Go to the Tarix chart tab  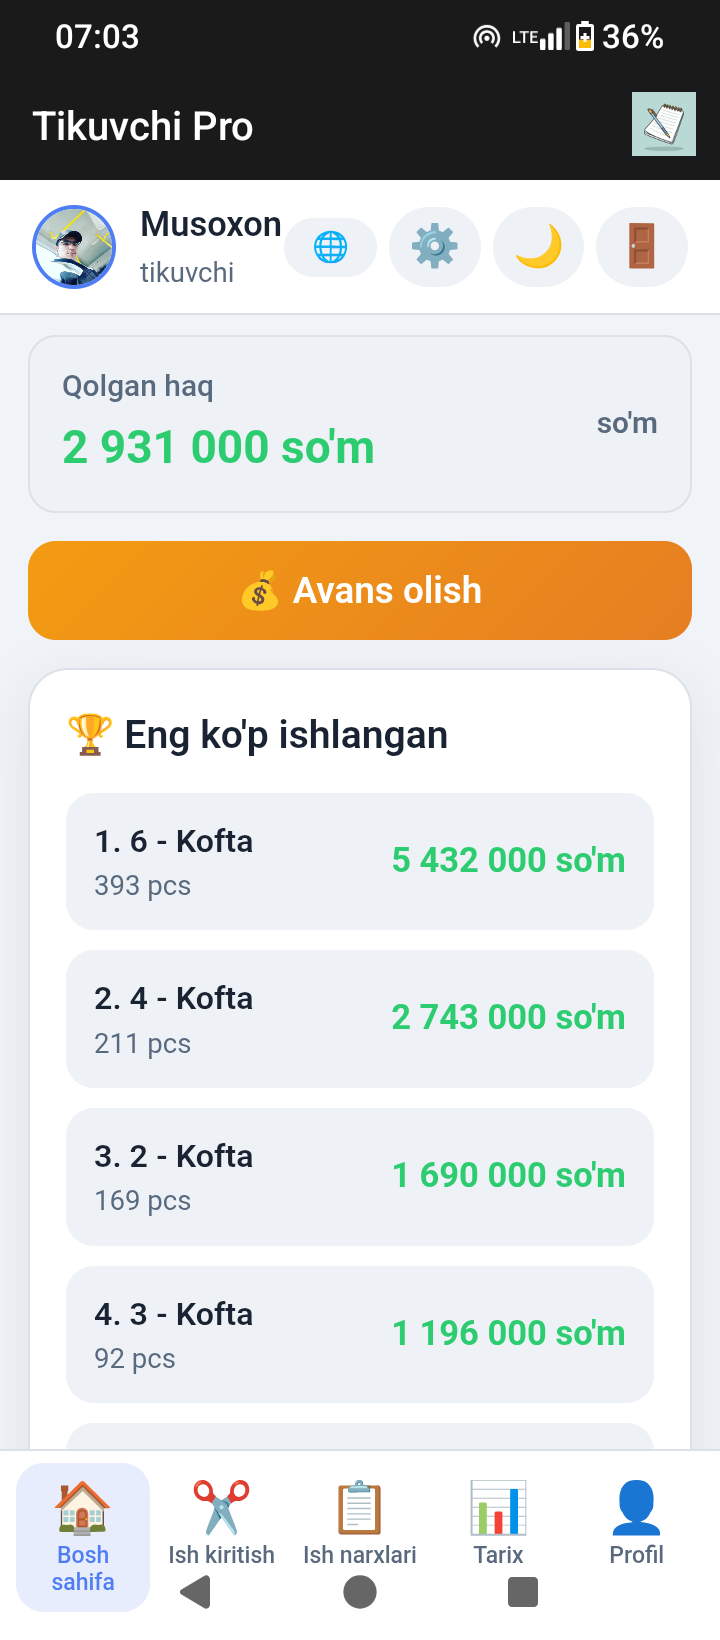(498, 1524)
